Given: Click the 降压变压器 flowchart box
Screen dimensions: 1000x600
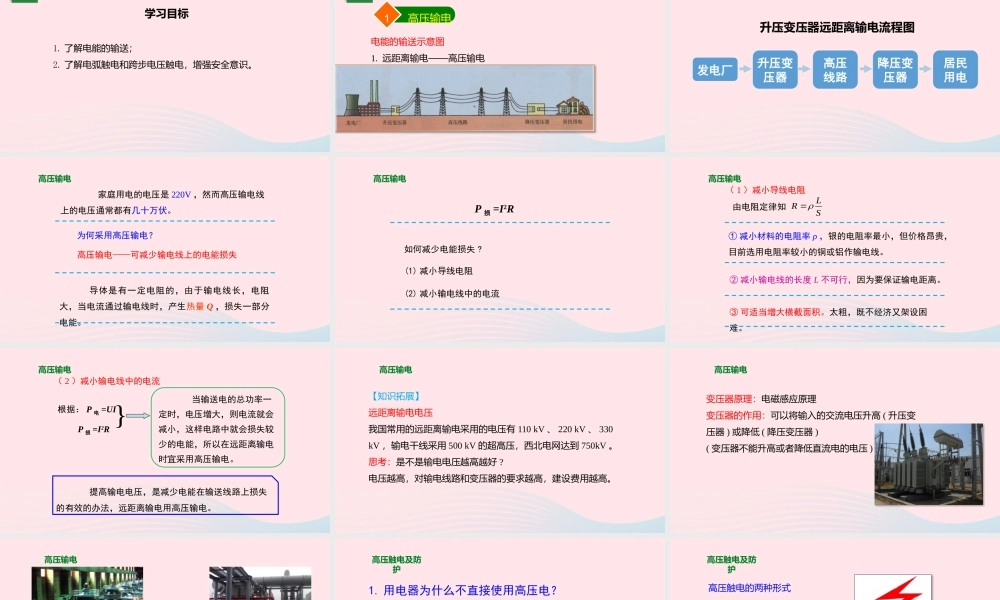Looking at the screenshot, I should [x=895, y=70].
